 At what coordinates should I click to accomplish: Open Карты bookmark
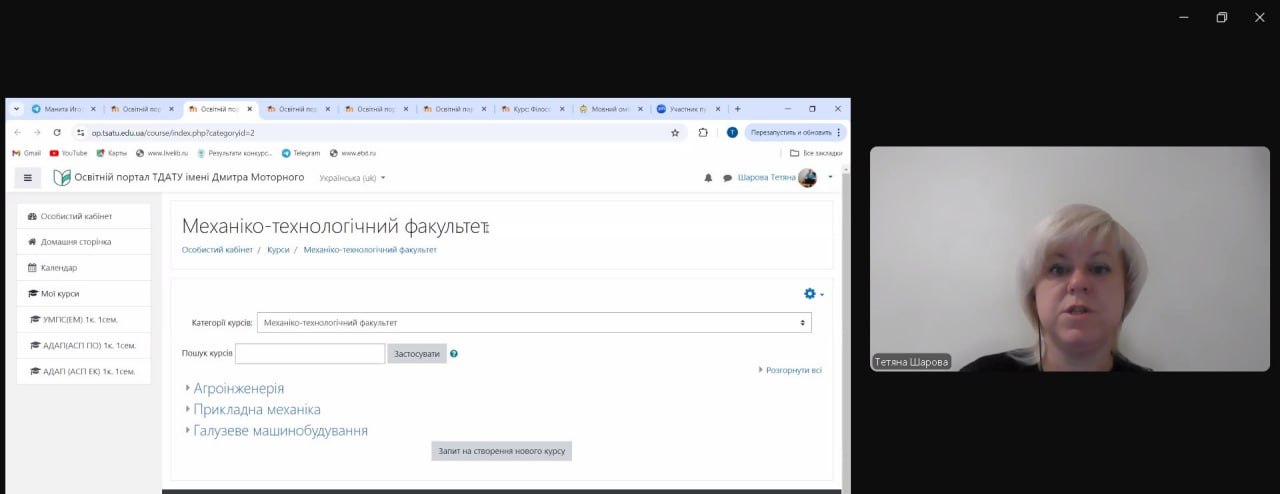point(111,153)
